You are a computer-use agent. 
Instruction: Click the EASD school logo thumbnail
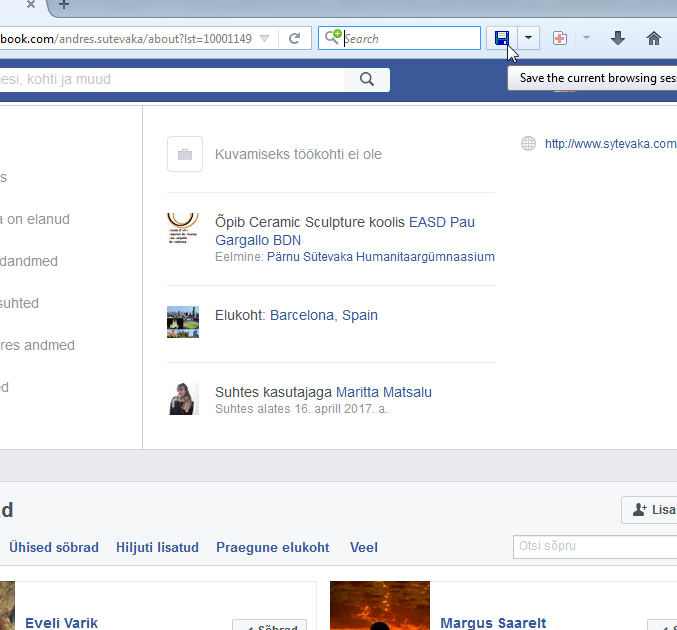pos(183,228)
